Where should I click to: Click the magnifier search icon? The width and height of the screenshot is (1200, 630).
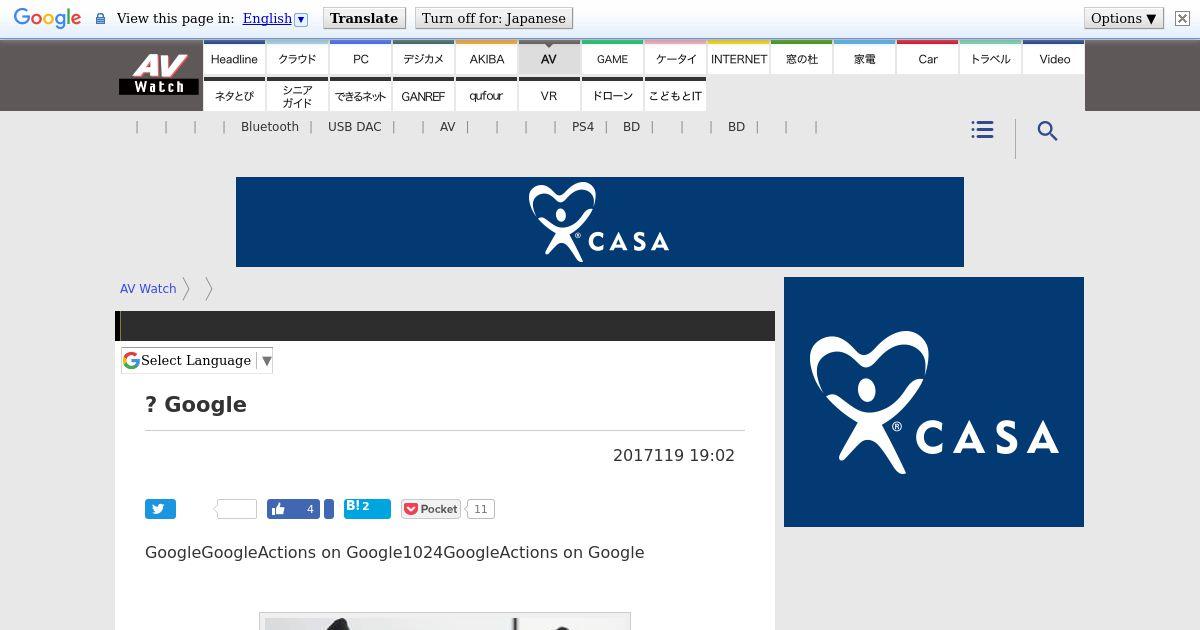1047,131
